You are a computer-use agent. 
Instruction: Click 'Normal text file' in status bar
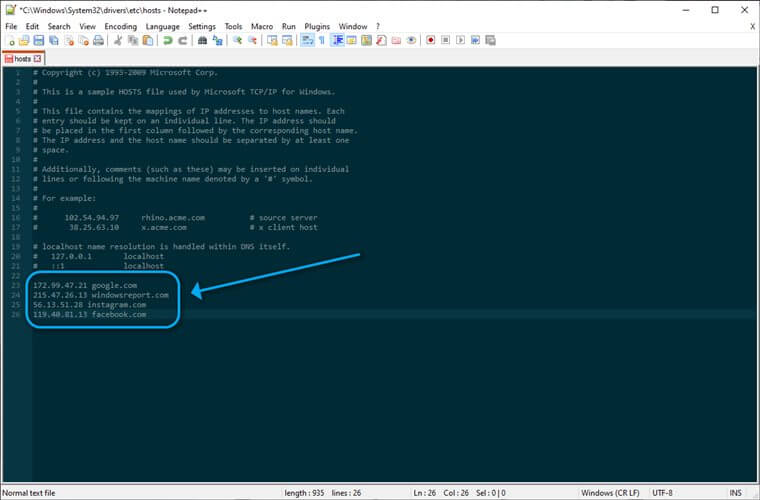[29, 493]
